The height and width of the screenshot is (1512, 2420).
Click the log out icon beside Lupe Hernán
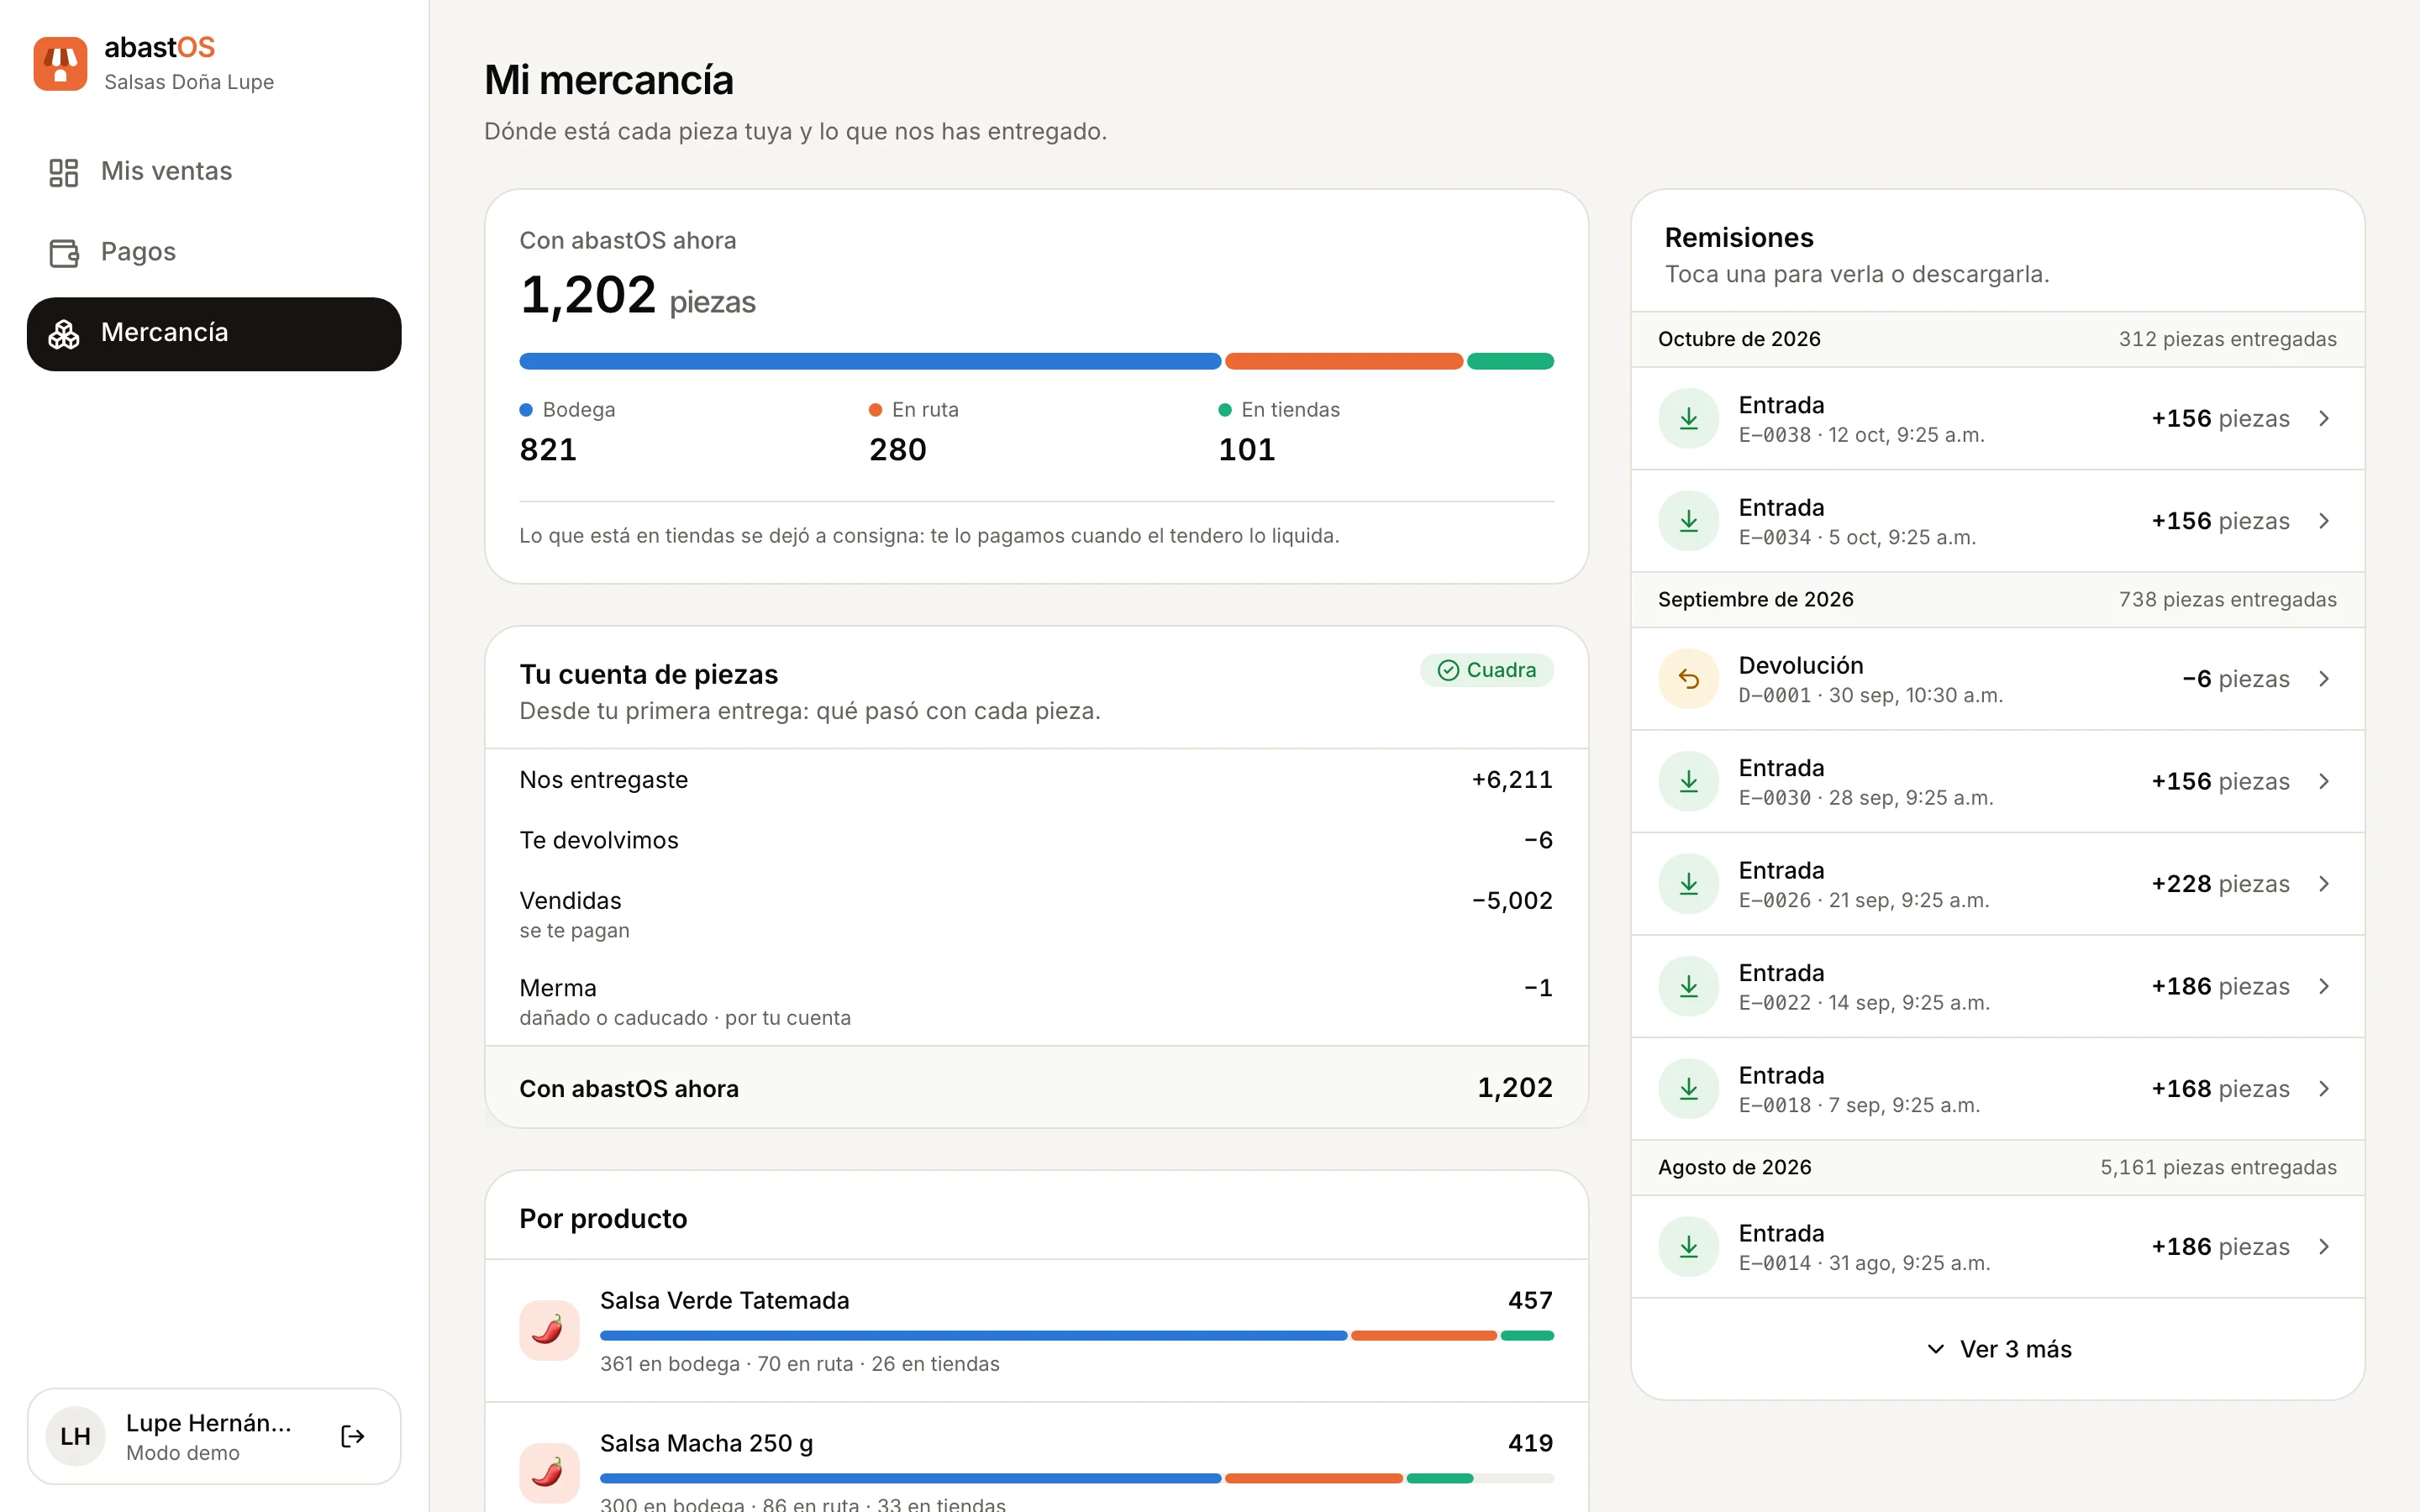coord(353,1436)
